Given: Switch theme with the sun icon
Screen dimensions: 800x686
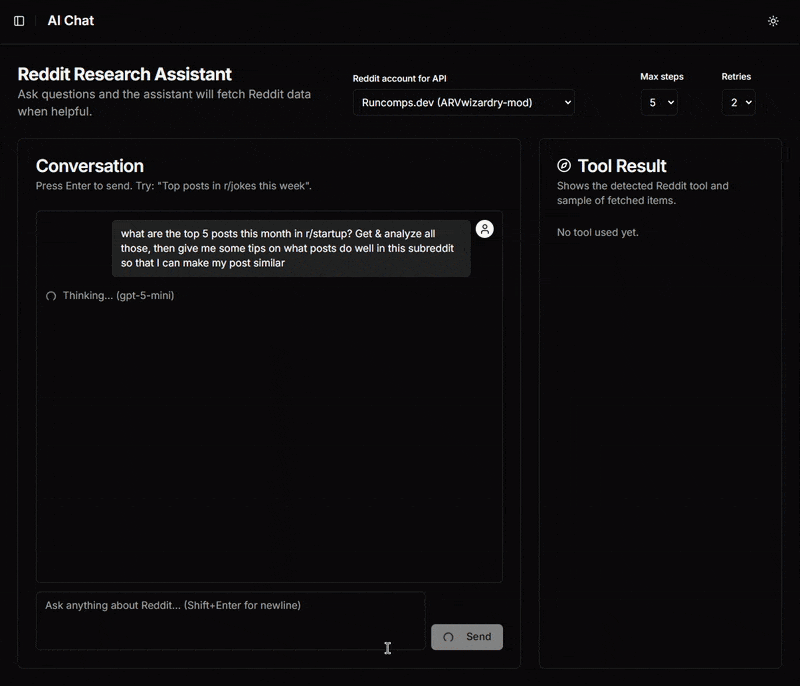Looking at the screenshot, I should point(773,21).
